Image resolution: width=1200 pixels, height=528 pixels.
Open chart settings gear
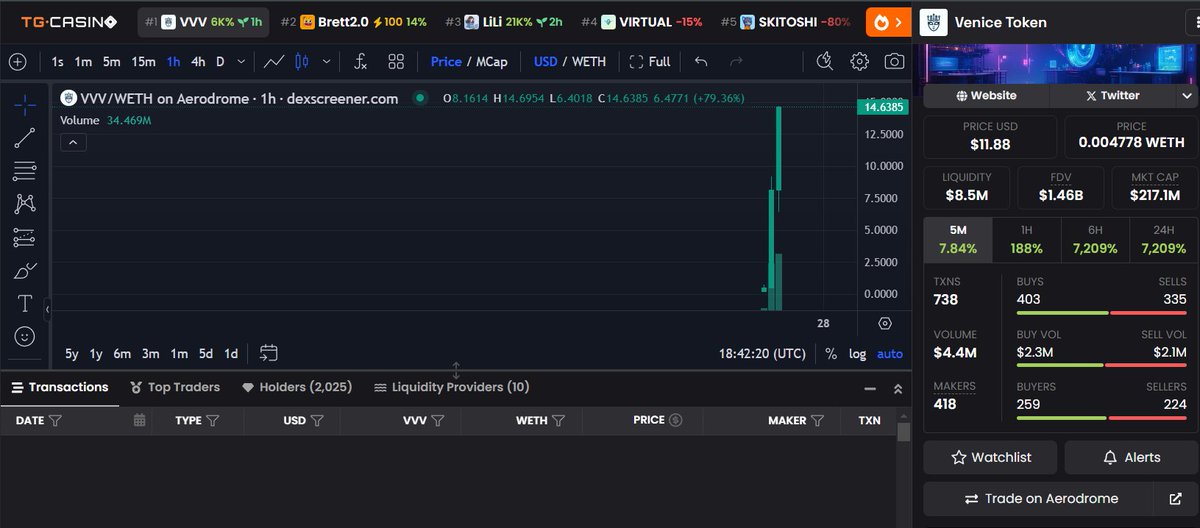[x=859, y=62]
